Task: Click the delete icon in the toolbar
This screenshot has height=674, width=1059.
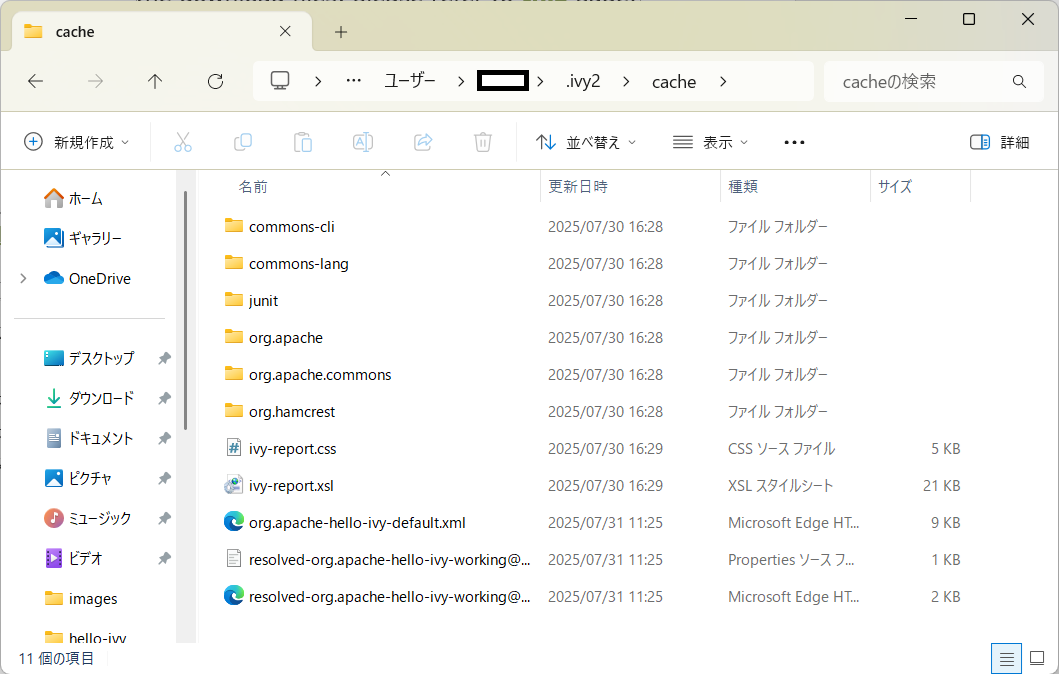Action: pyautogui.click(x=483, y=142)
